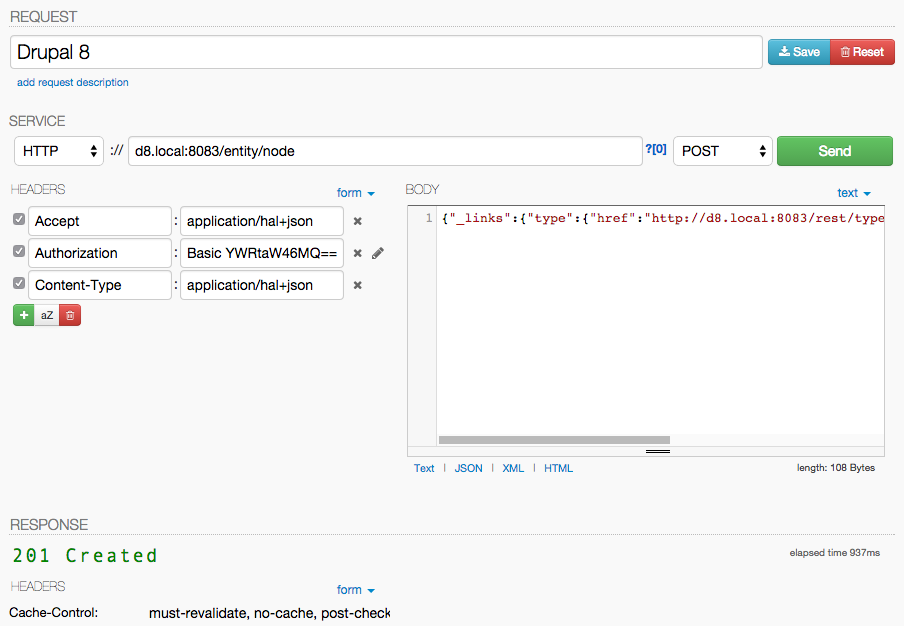Click the Content-Type header name field
This screenshot has width=904, height=626.
coord(100,285)
